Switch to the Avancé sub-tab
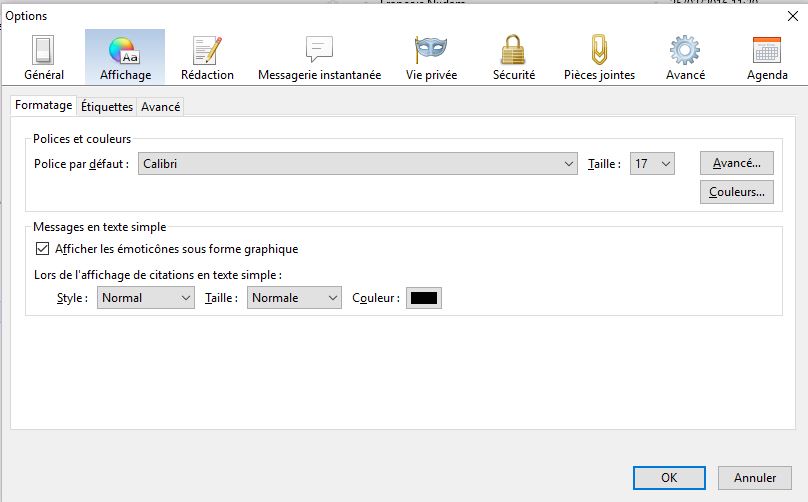The image size is (808, 502). [160, 107]
